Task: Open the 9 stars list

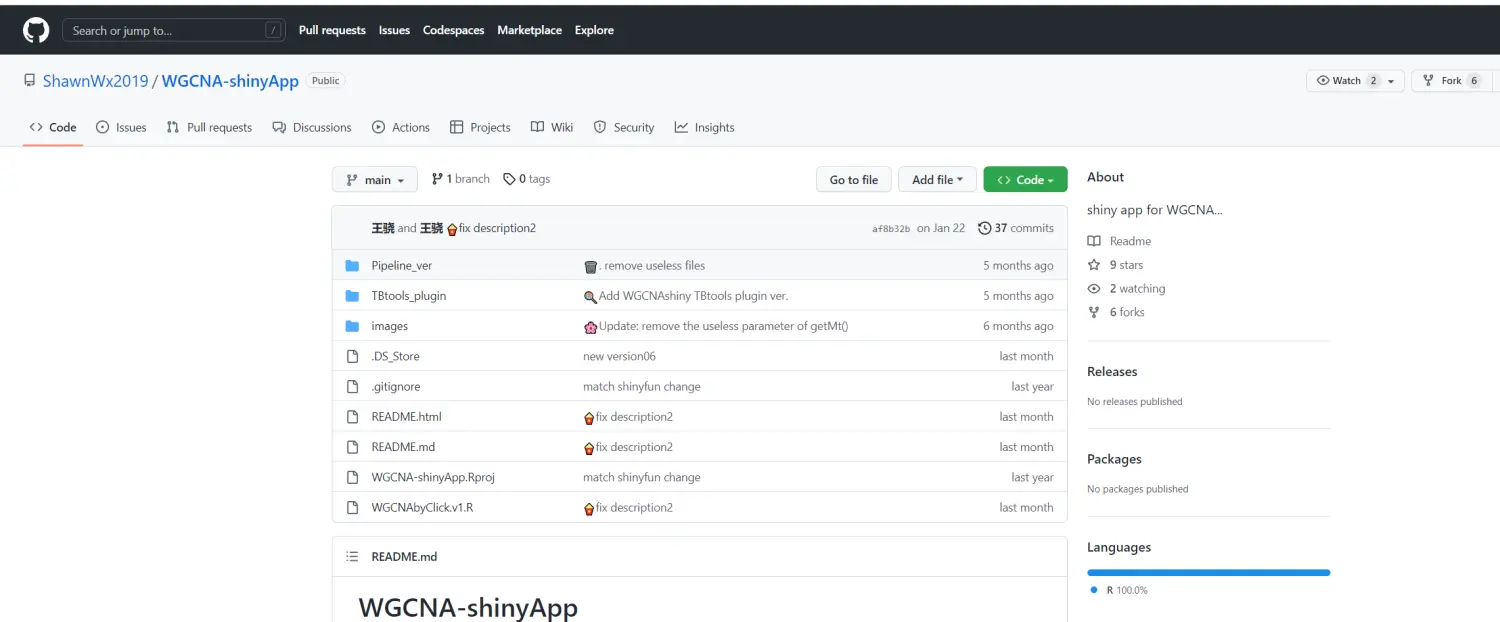Action: click(1125, 265)
